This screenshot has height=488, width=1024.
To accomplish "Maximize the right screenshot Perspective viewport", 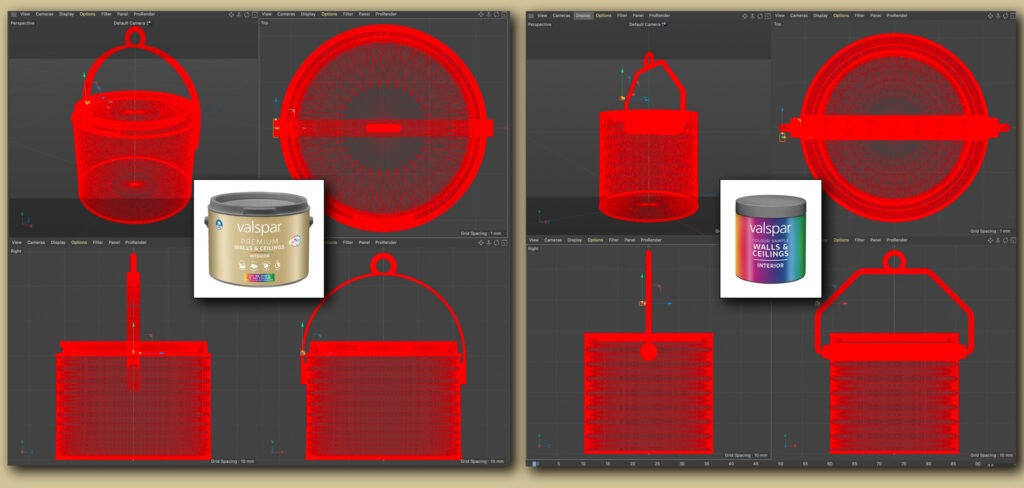I will (767, 16).
